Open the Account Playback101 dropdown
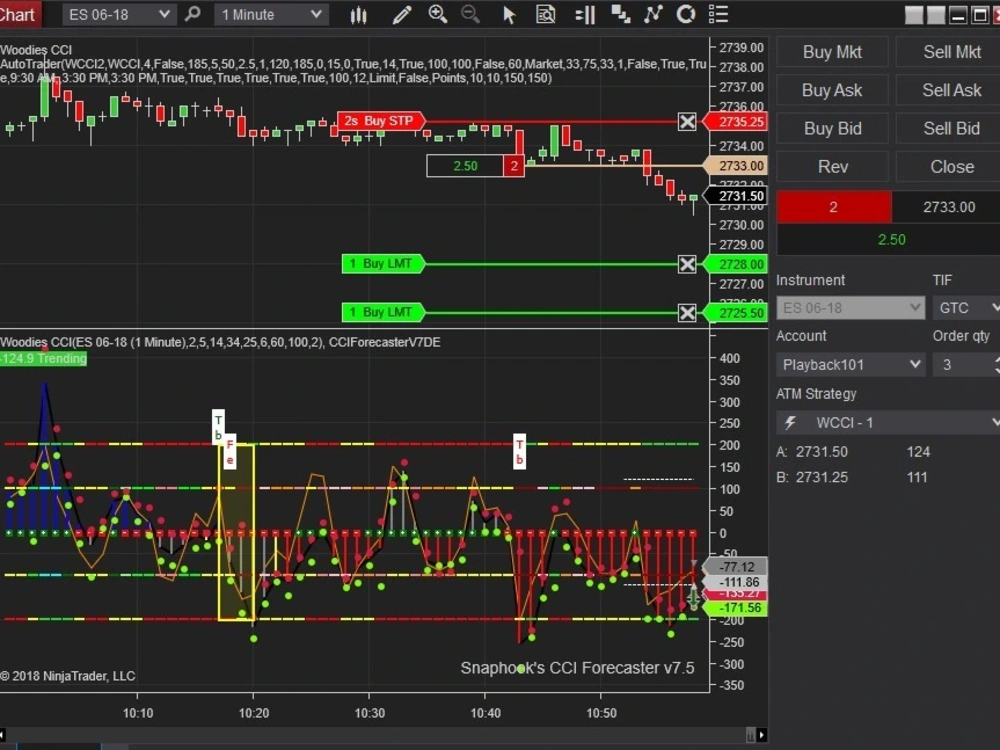The image size is (1000, 750). click(850, 365)
